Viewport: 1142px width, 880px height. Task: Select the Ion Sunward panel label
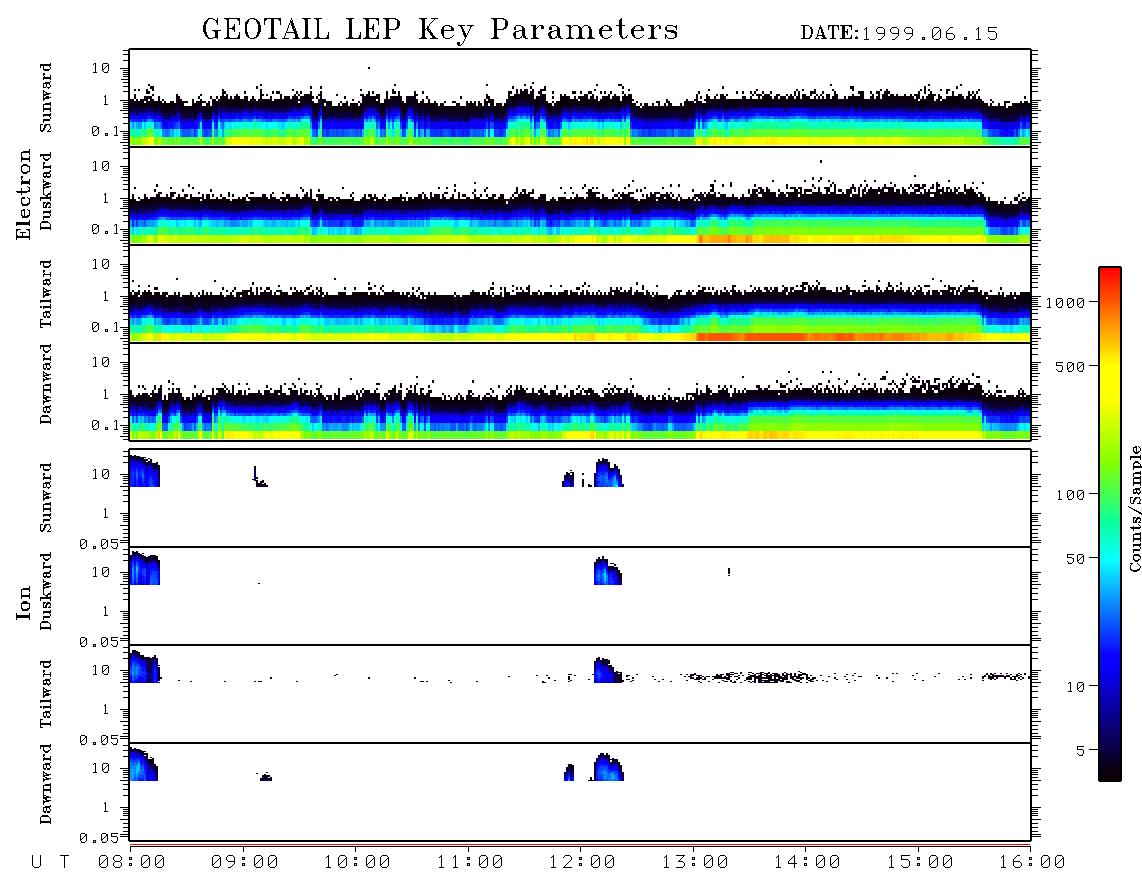46,498
